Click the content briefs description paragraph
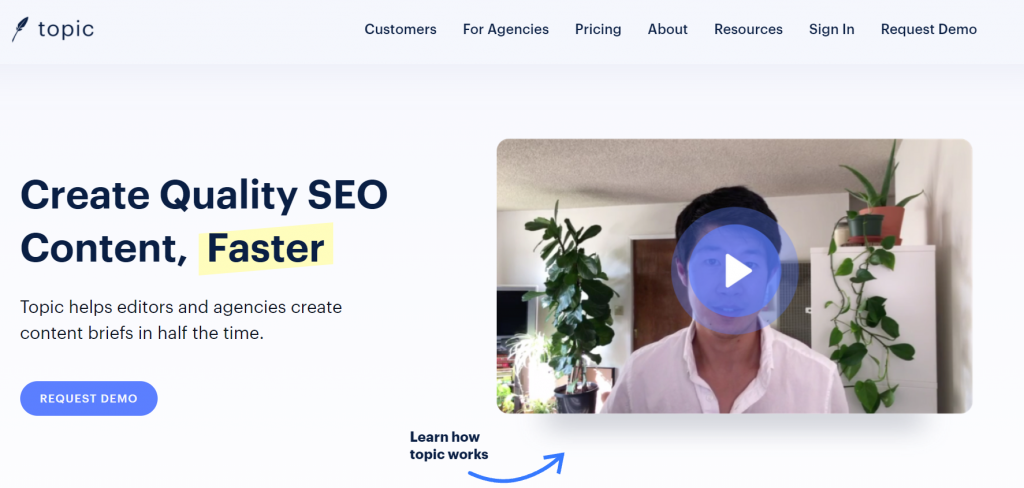 (x=181, y=320)
